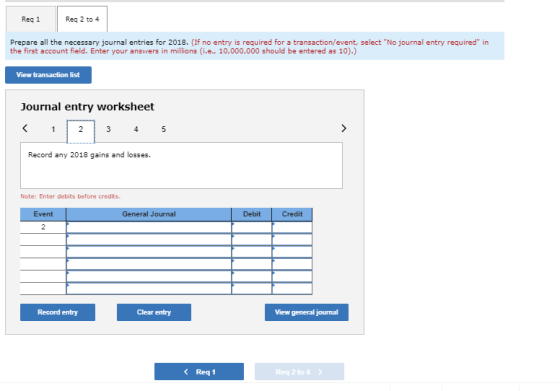Open journal entry number 4
This screenshot has height=391, width=560.
point(136,129)
